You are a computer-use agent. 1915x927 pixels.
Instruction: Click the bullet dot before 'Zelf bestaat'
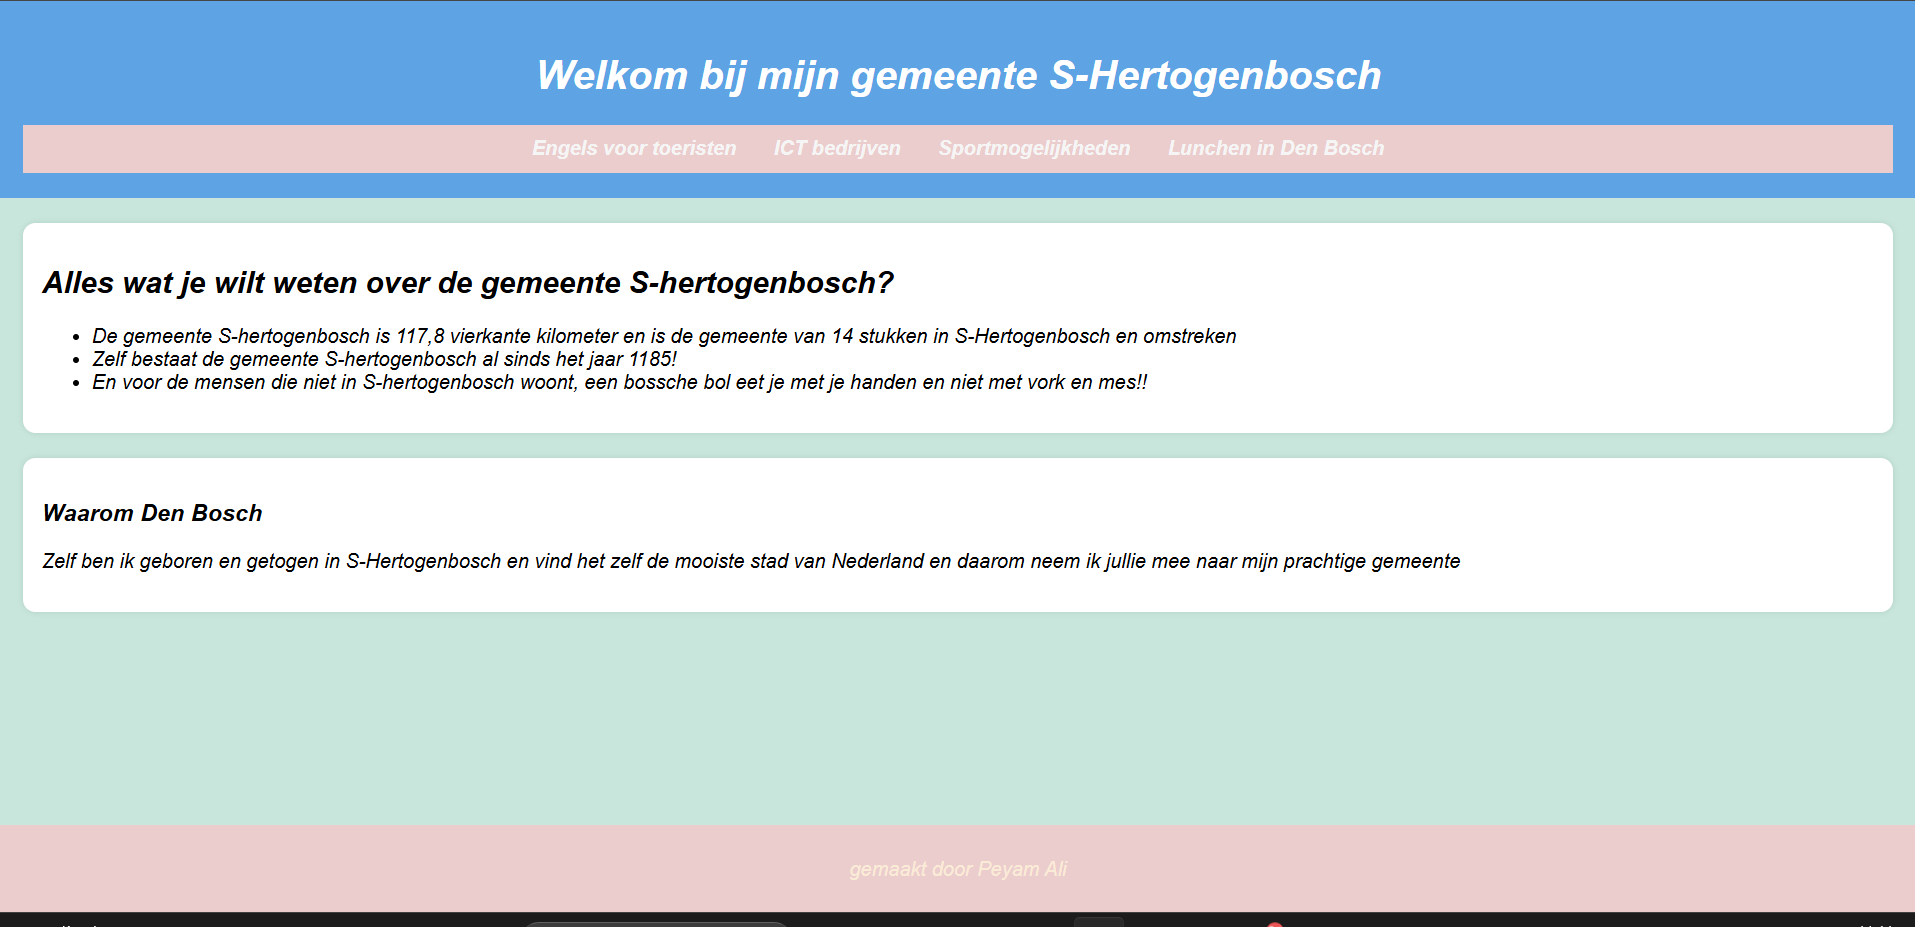76,361
